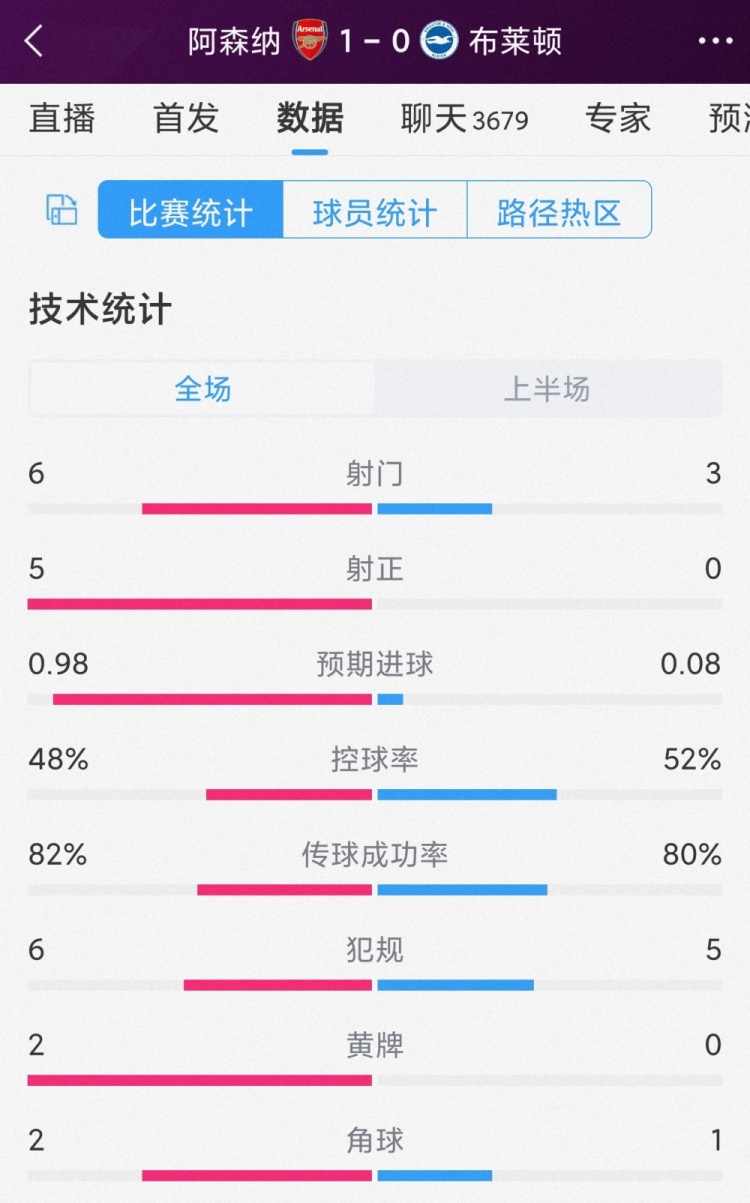Open the three-dots more options menu
This screenshot has height=1203, width=750.
715,41
